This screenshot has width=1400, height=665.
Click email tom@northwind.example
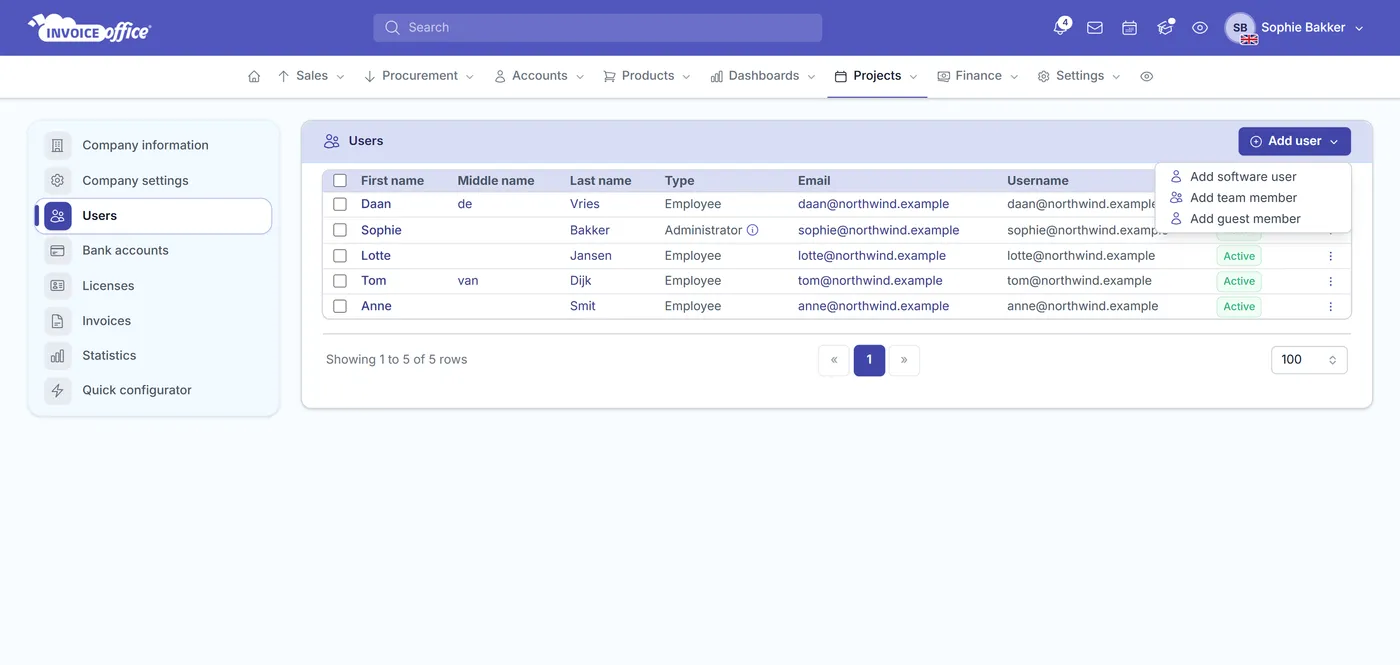870,281
